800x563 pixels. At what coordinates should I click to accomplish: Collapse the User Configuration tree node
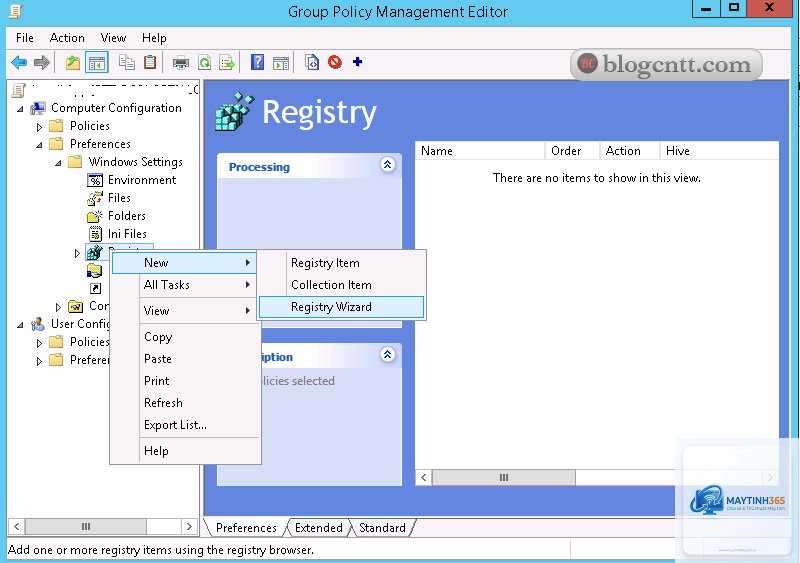(x=20, y=325)
